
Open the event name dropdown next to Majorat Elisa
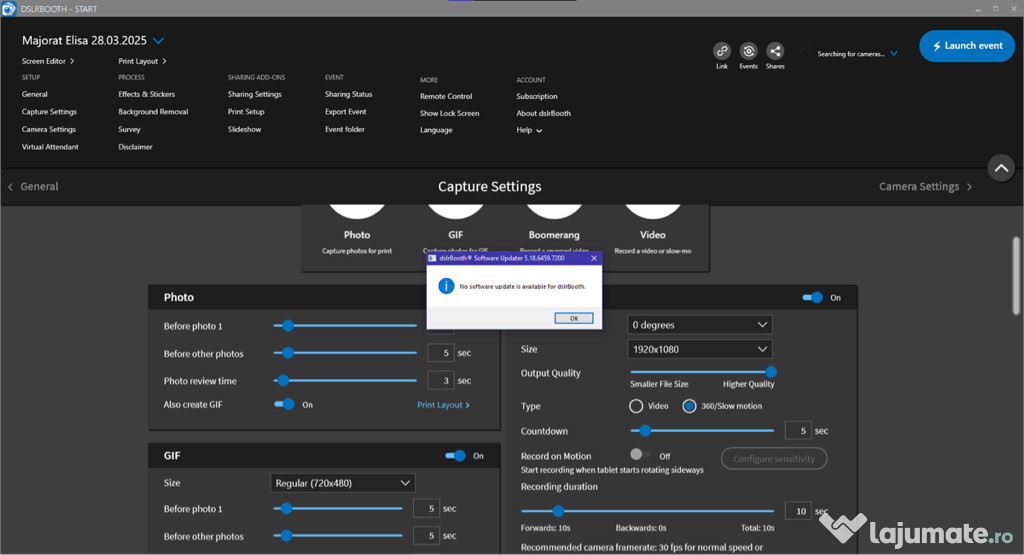coord(158,40)
